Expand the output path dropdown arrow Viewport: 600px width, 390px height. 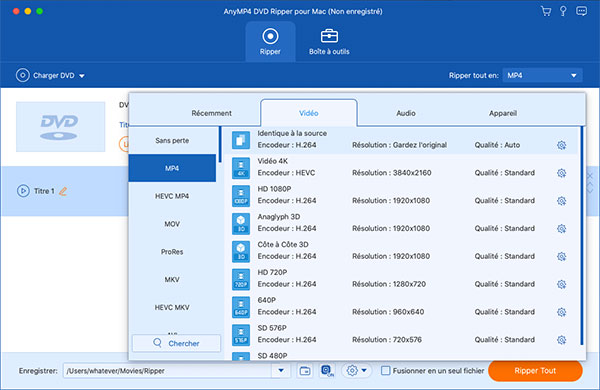coord(281,370)
